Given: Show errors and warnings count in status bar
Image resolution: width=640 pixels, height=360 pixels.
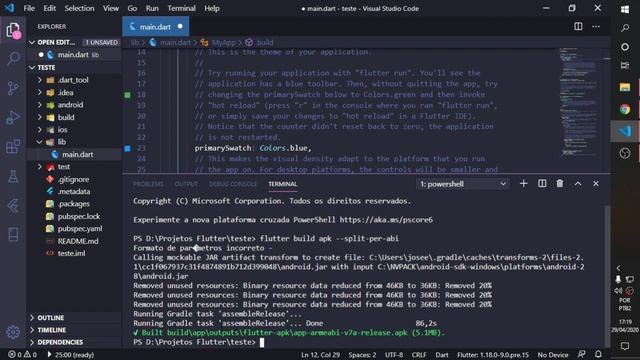Looking at the screenshot, I should [x=23, y=355].
